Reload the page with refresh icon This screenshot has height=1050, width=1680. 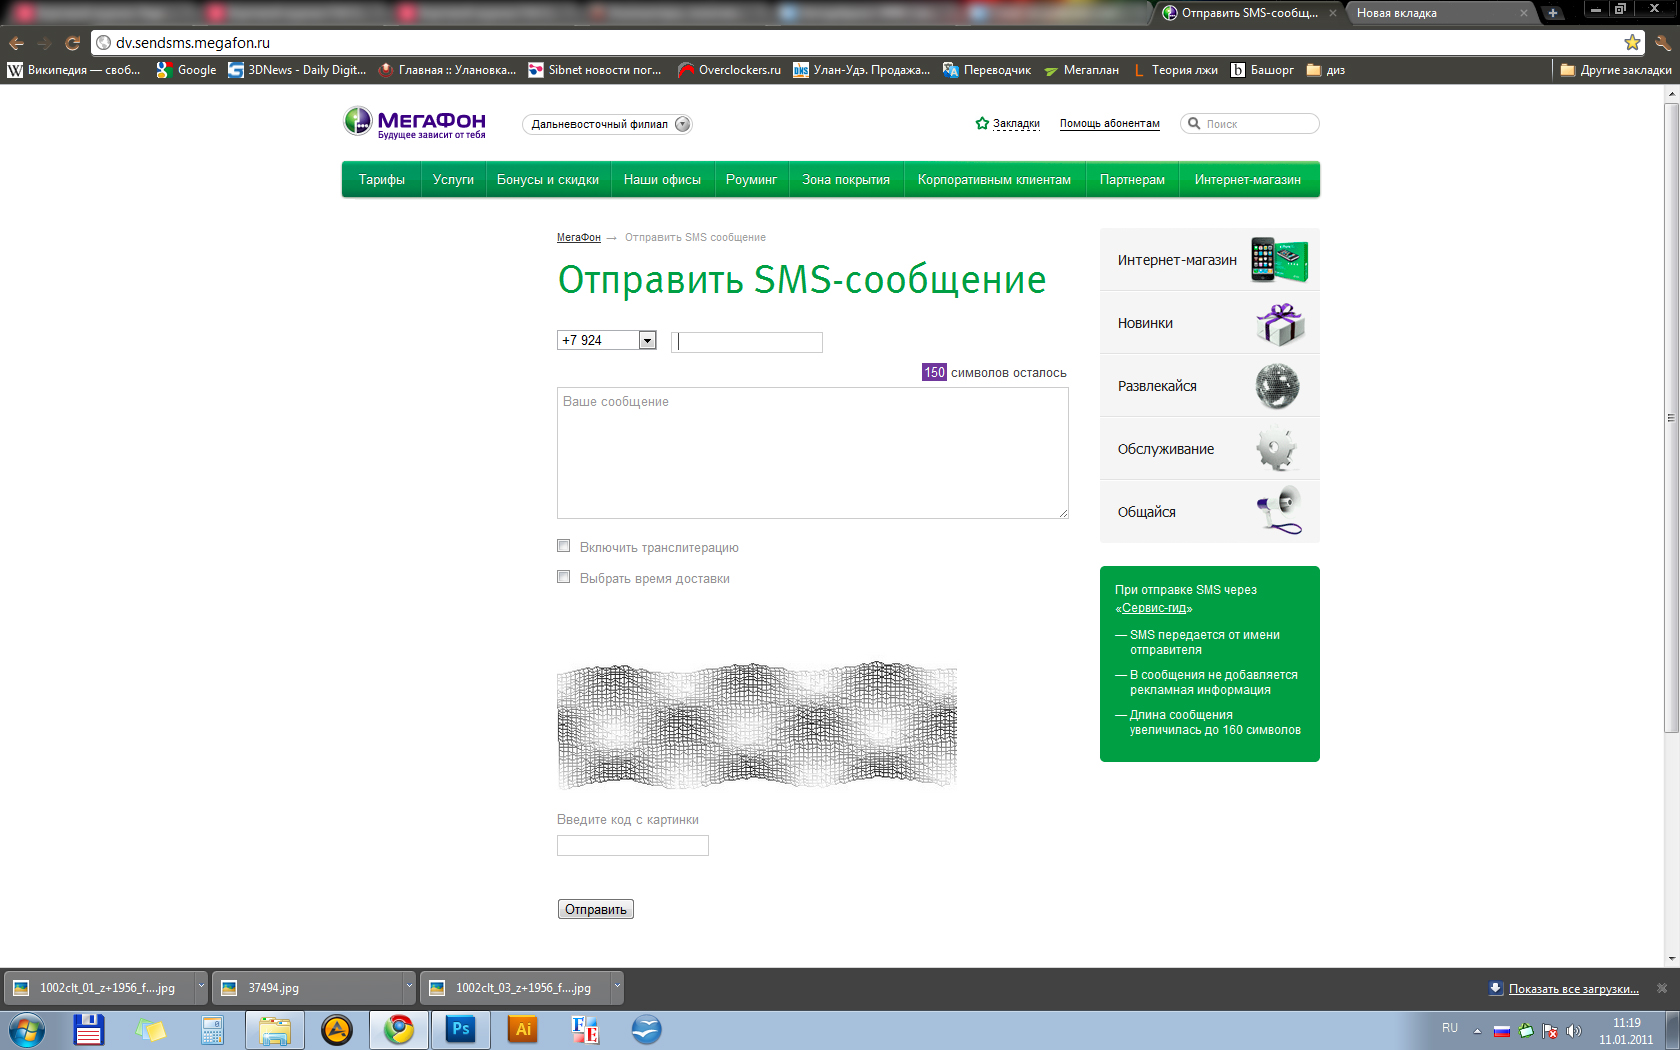[x=72, y=43]
